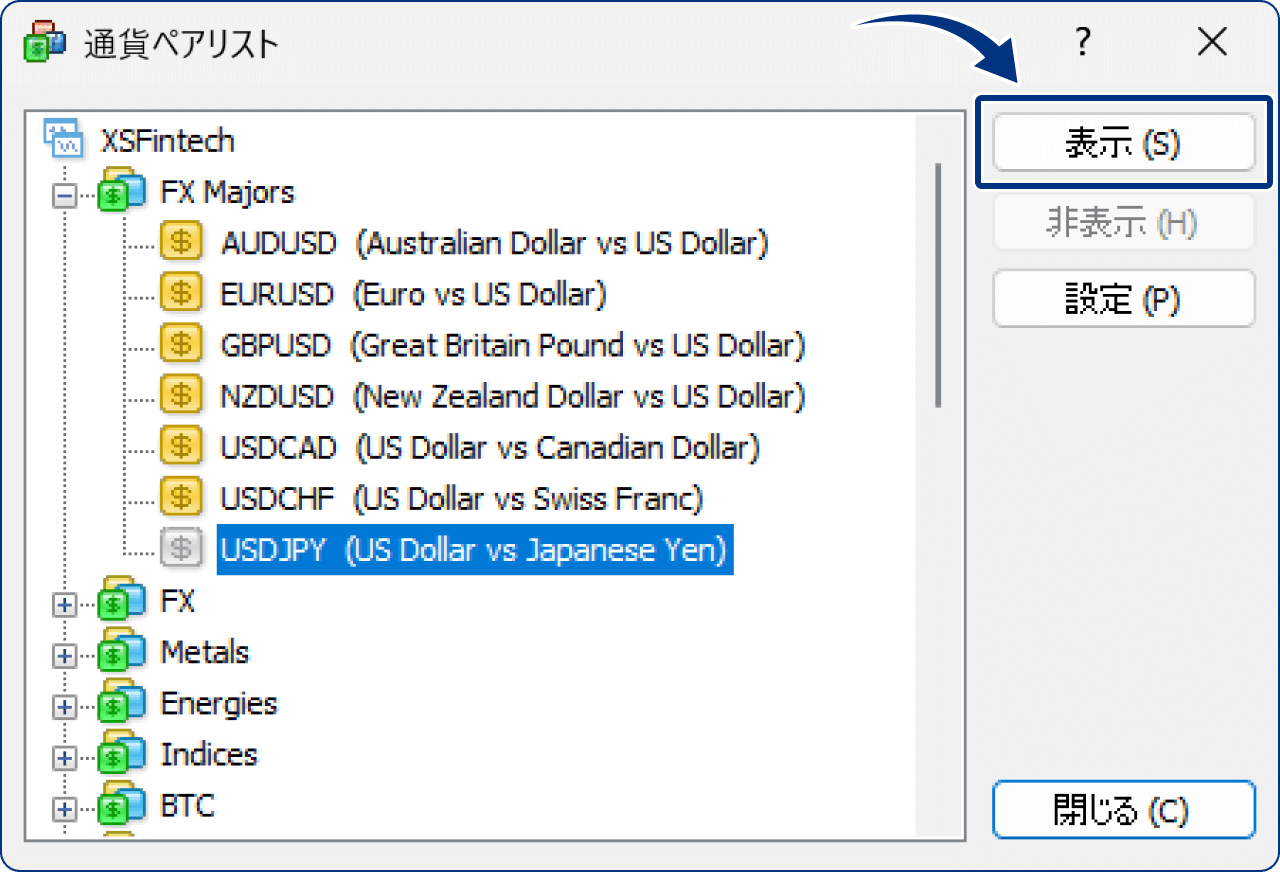The height and width of the screenshot is (872, 1280).
Task: Open symbol properties with 設定 (P)
Action: tap(1123, 299)
